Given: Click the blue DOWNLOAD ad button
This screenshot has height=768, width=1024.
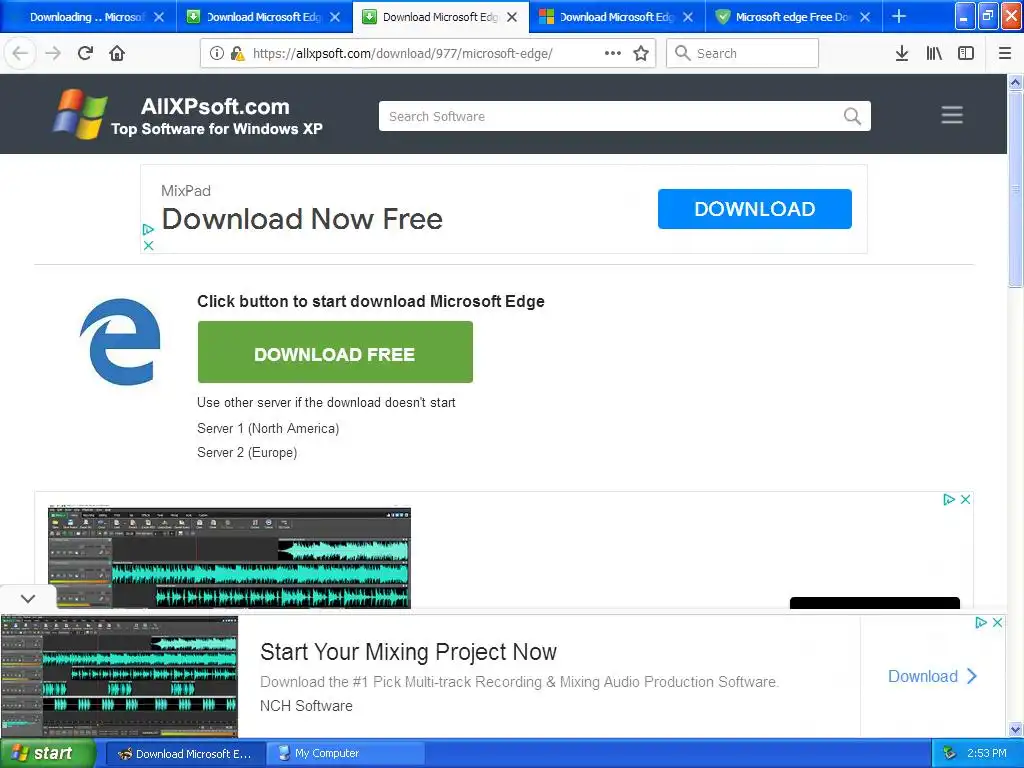Looking at the screenshot, I should (754, 209).
